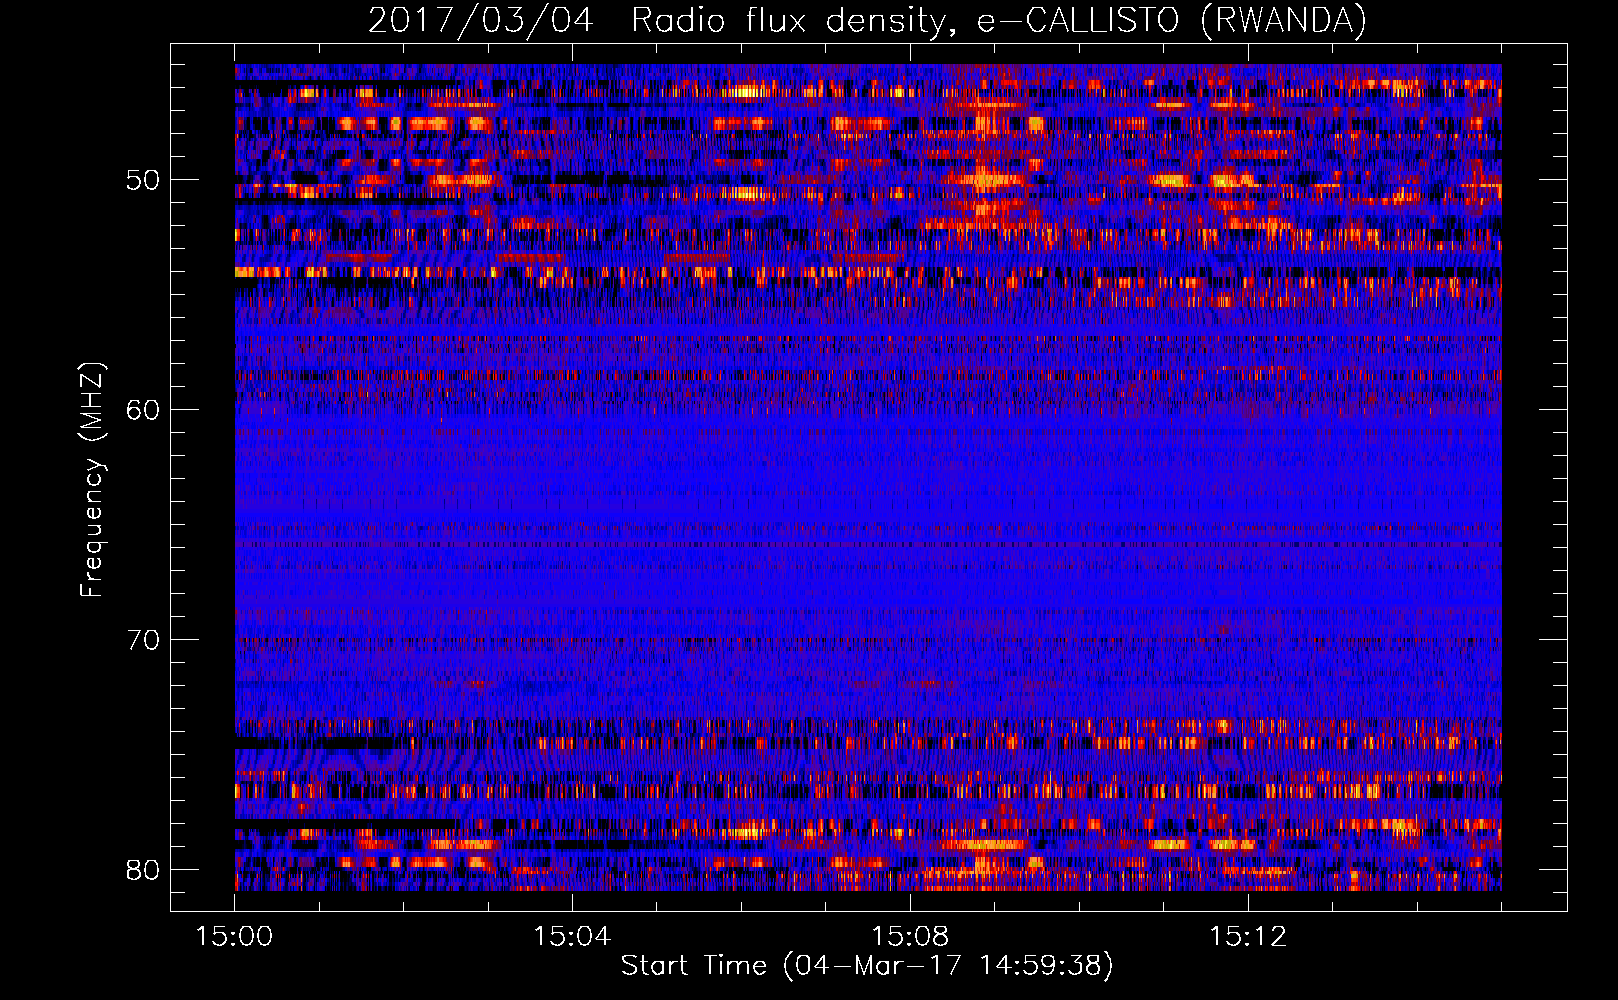Viewport: 1618px width, 1000px height.
Task: Click the '70' frequency tick label
Action: click(143, 640)
